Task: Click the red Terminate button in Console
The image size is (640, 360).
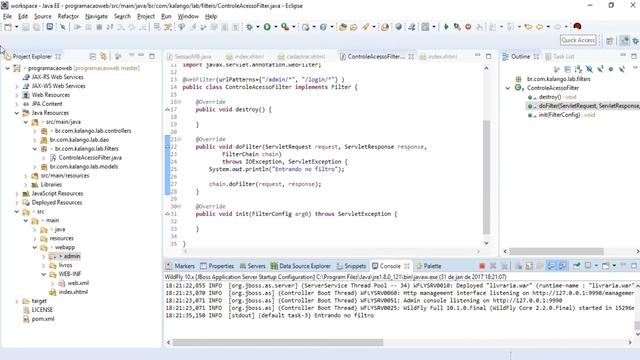Action: tap(482, 266)
